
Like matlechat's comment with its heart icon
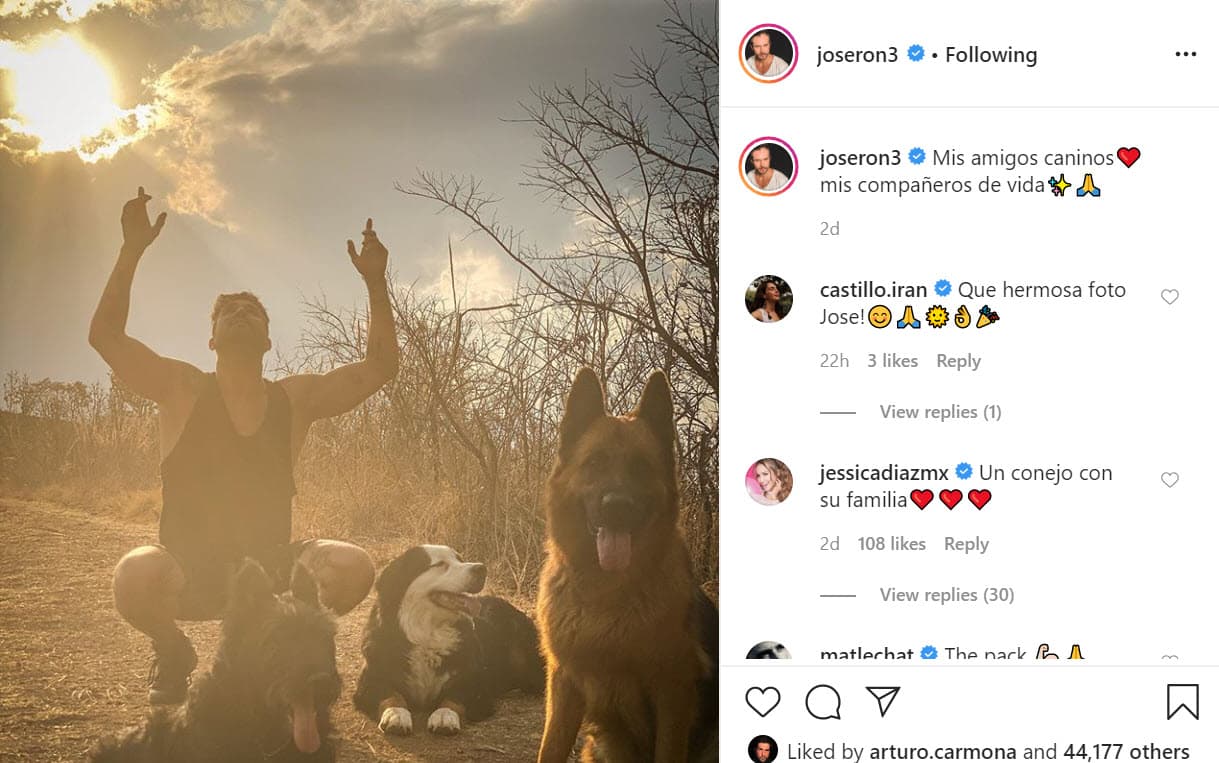tap(1170, 659)
